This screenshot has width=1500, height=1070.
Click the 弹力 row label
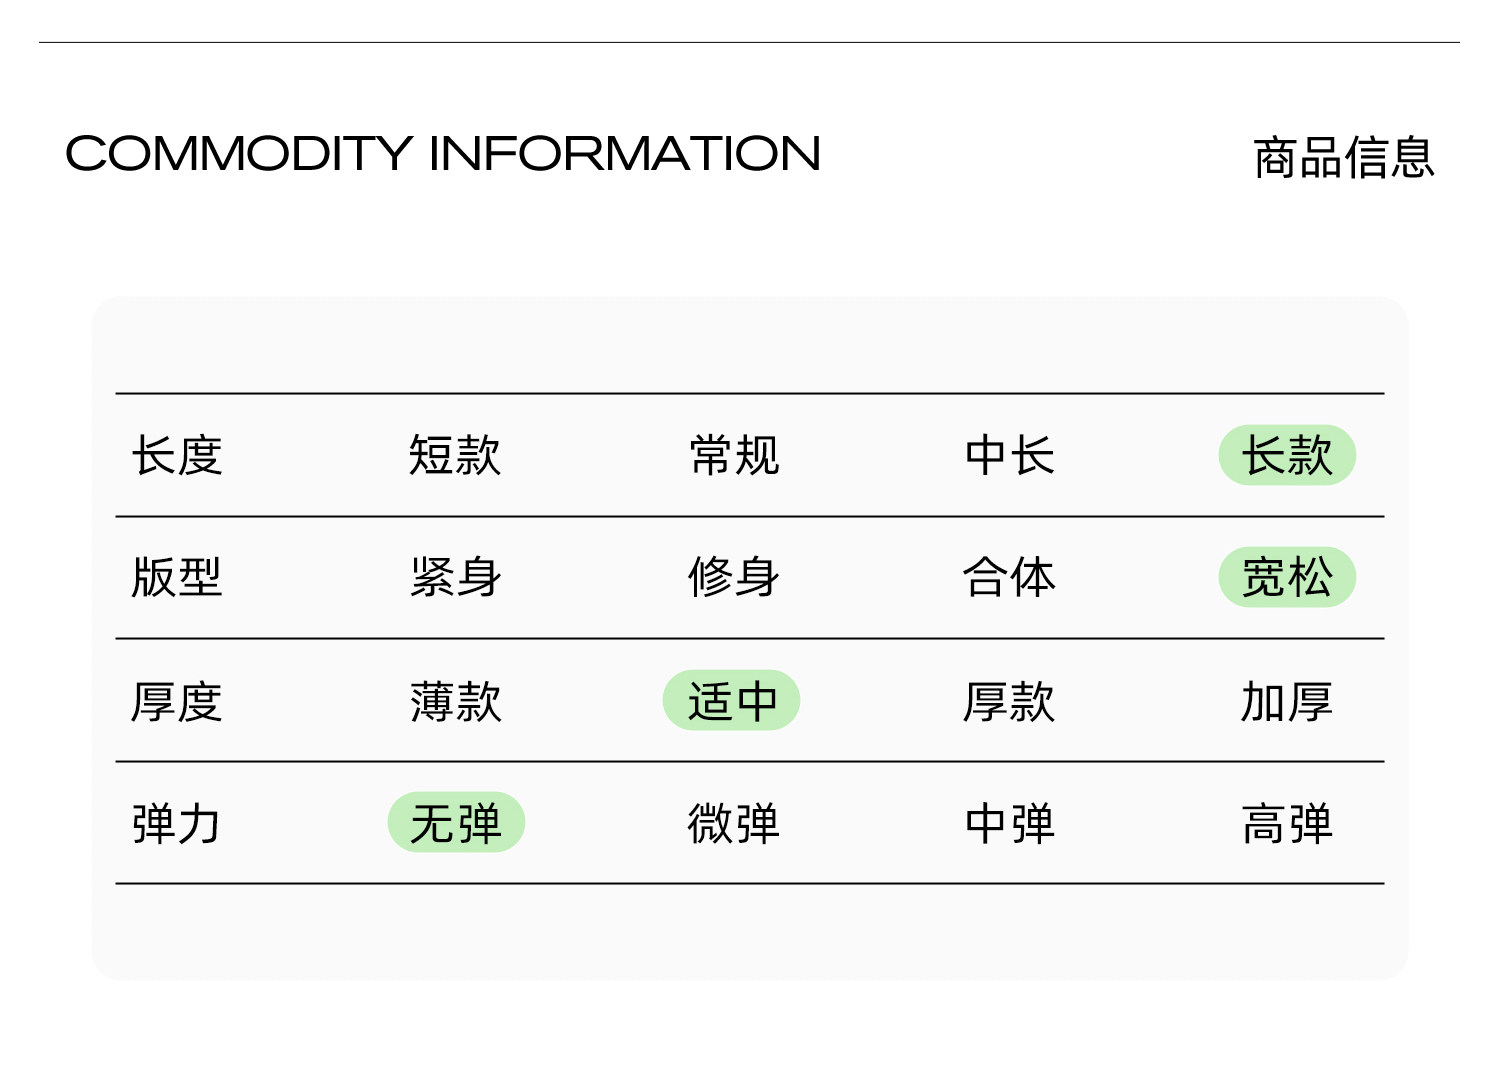tap(177, 823)
